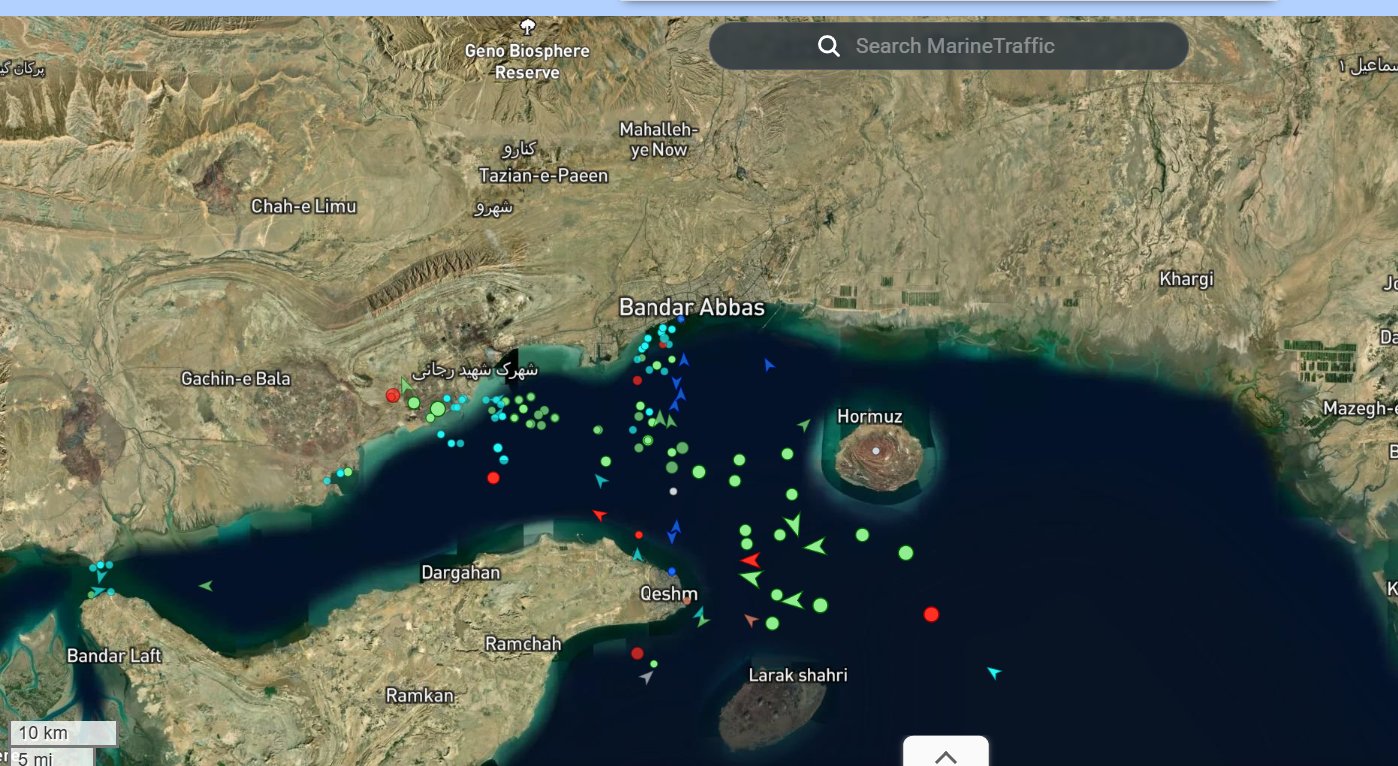This screenshot has width=1398, height=766.
Task: Click the Hormuz island label
Action: pos(869,416)
